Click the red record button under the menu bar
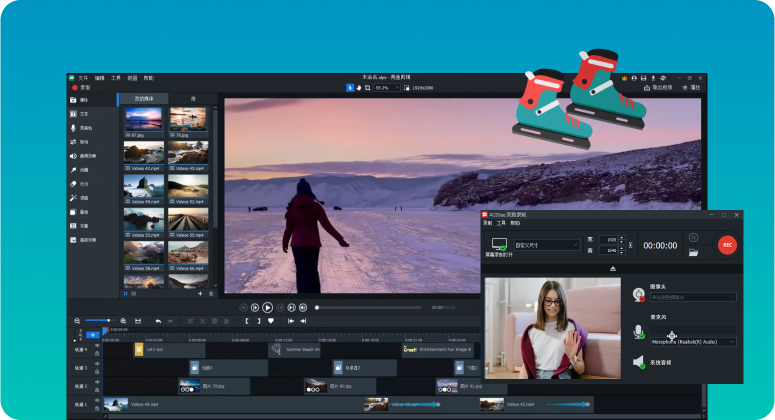775x420 pixels. pos(82,87)
